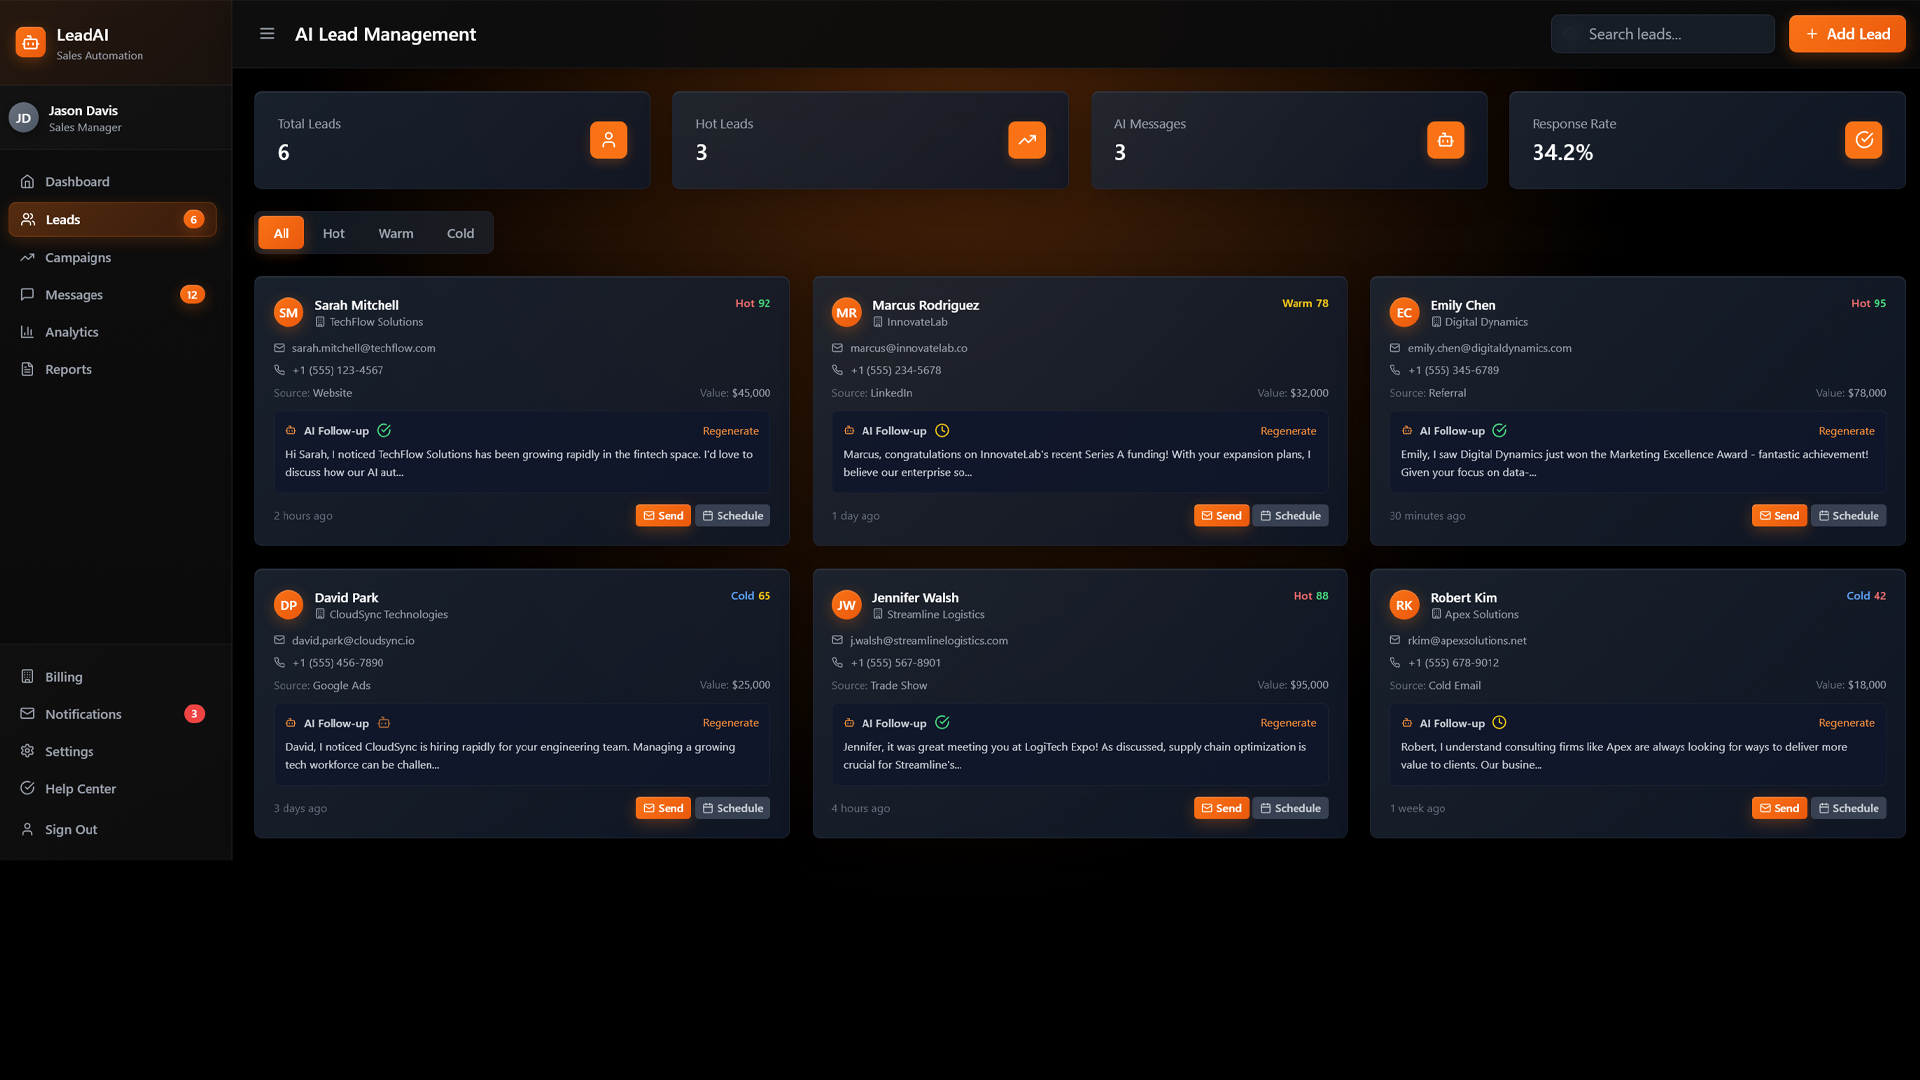
Task: Click the SM avatar for Sarah Mitchell
Action: pos(288,312)
